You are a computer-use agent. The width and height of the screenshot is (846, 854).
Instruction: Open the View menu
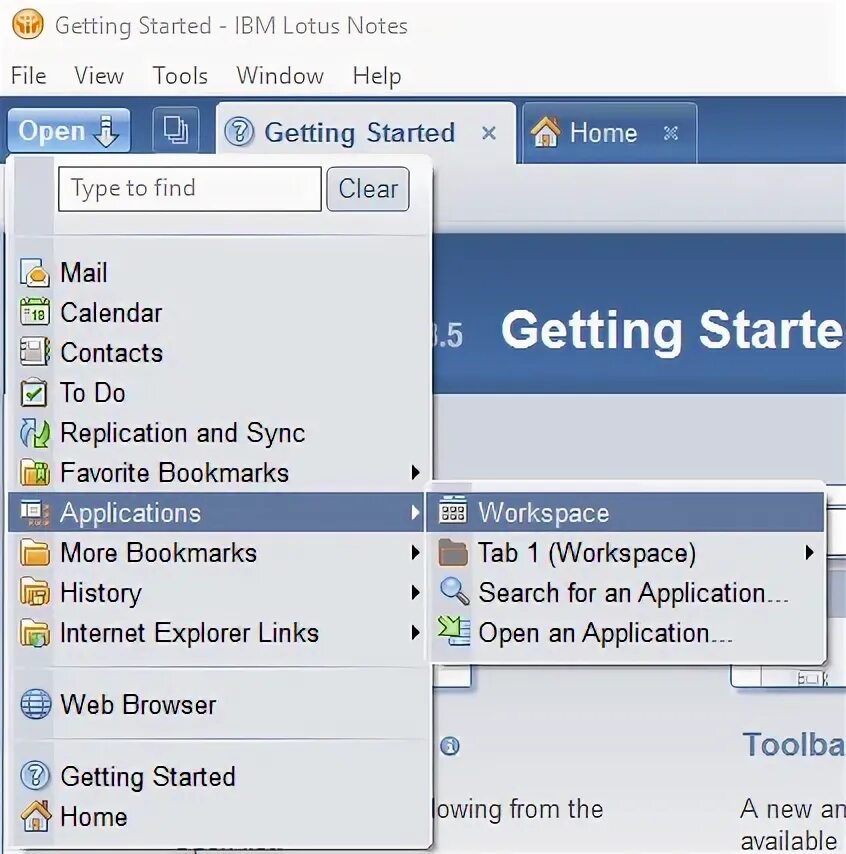tap(99, 76)
